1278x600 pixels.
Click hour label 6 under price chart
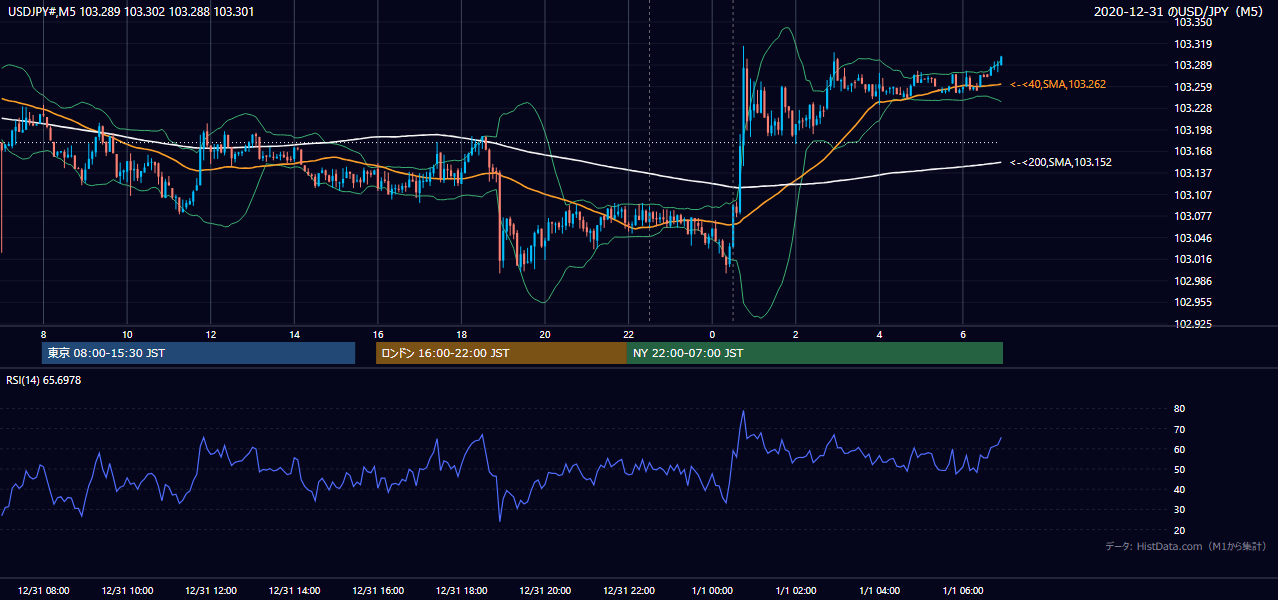click(963, 334)
